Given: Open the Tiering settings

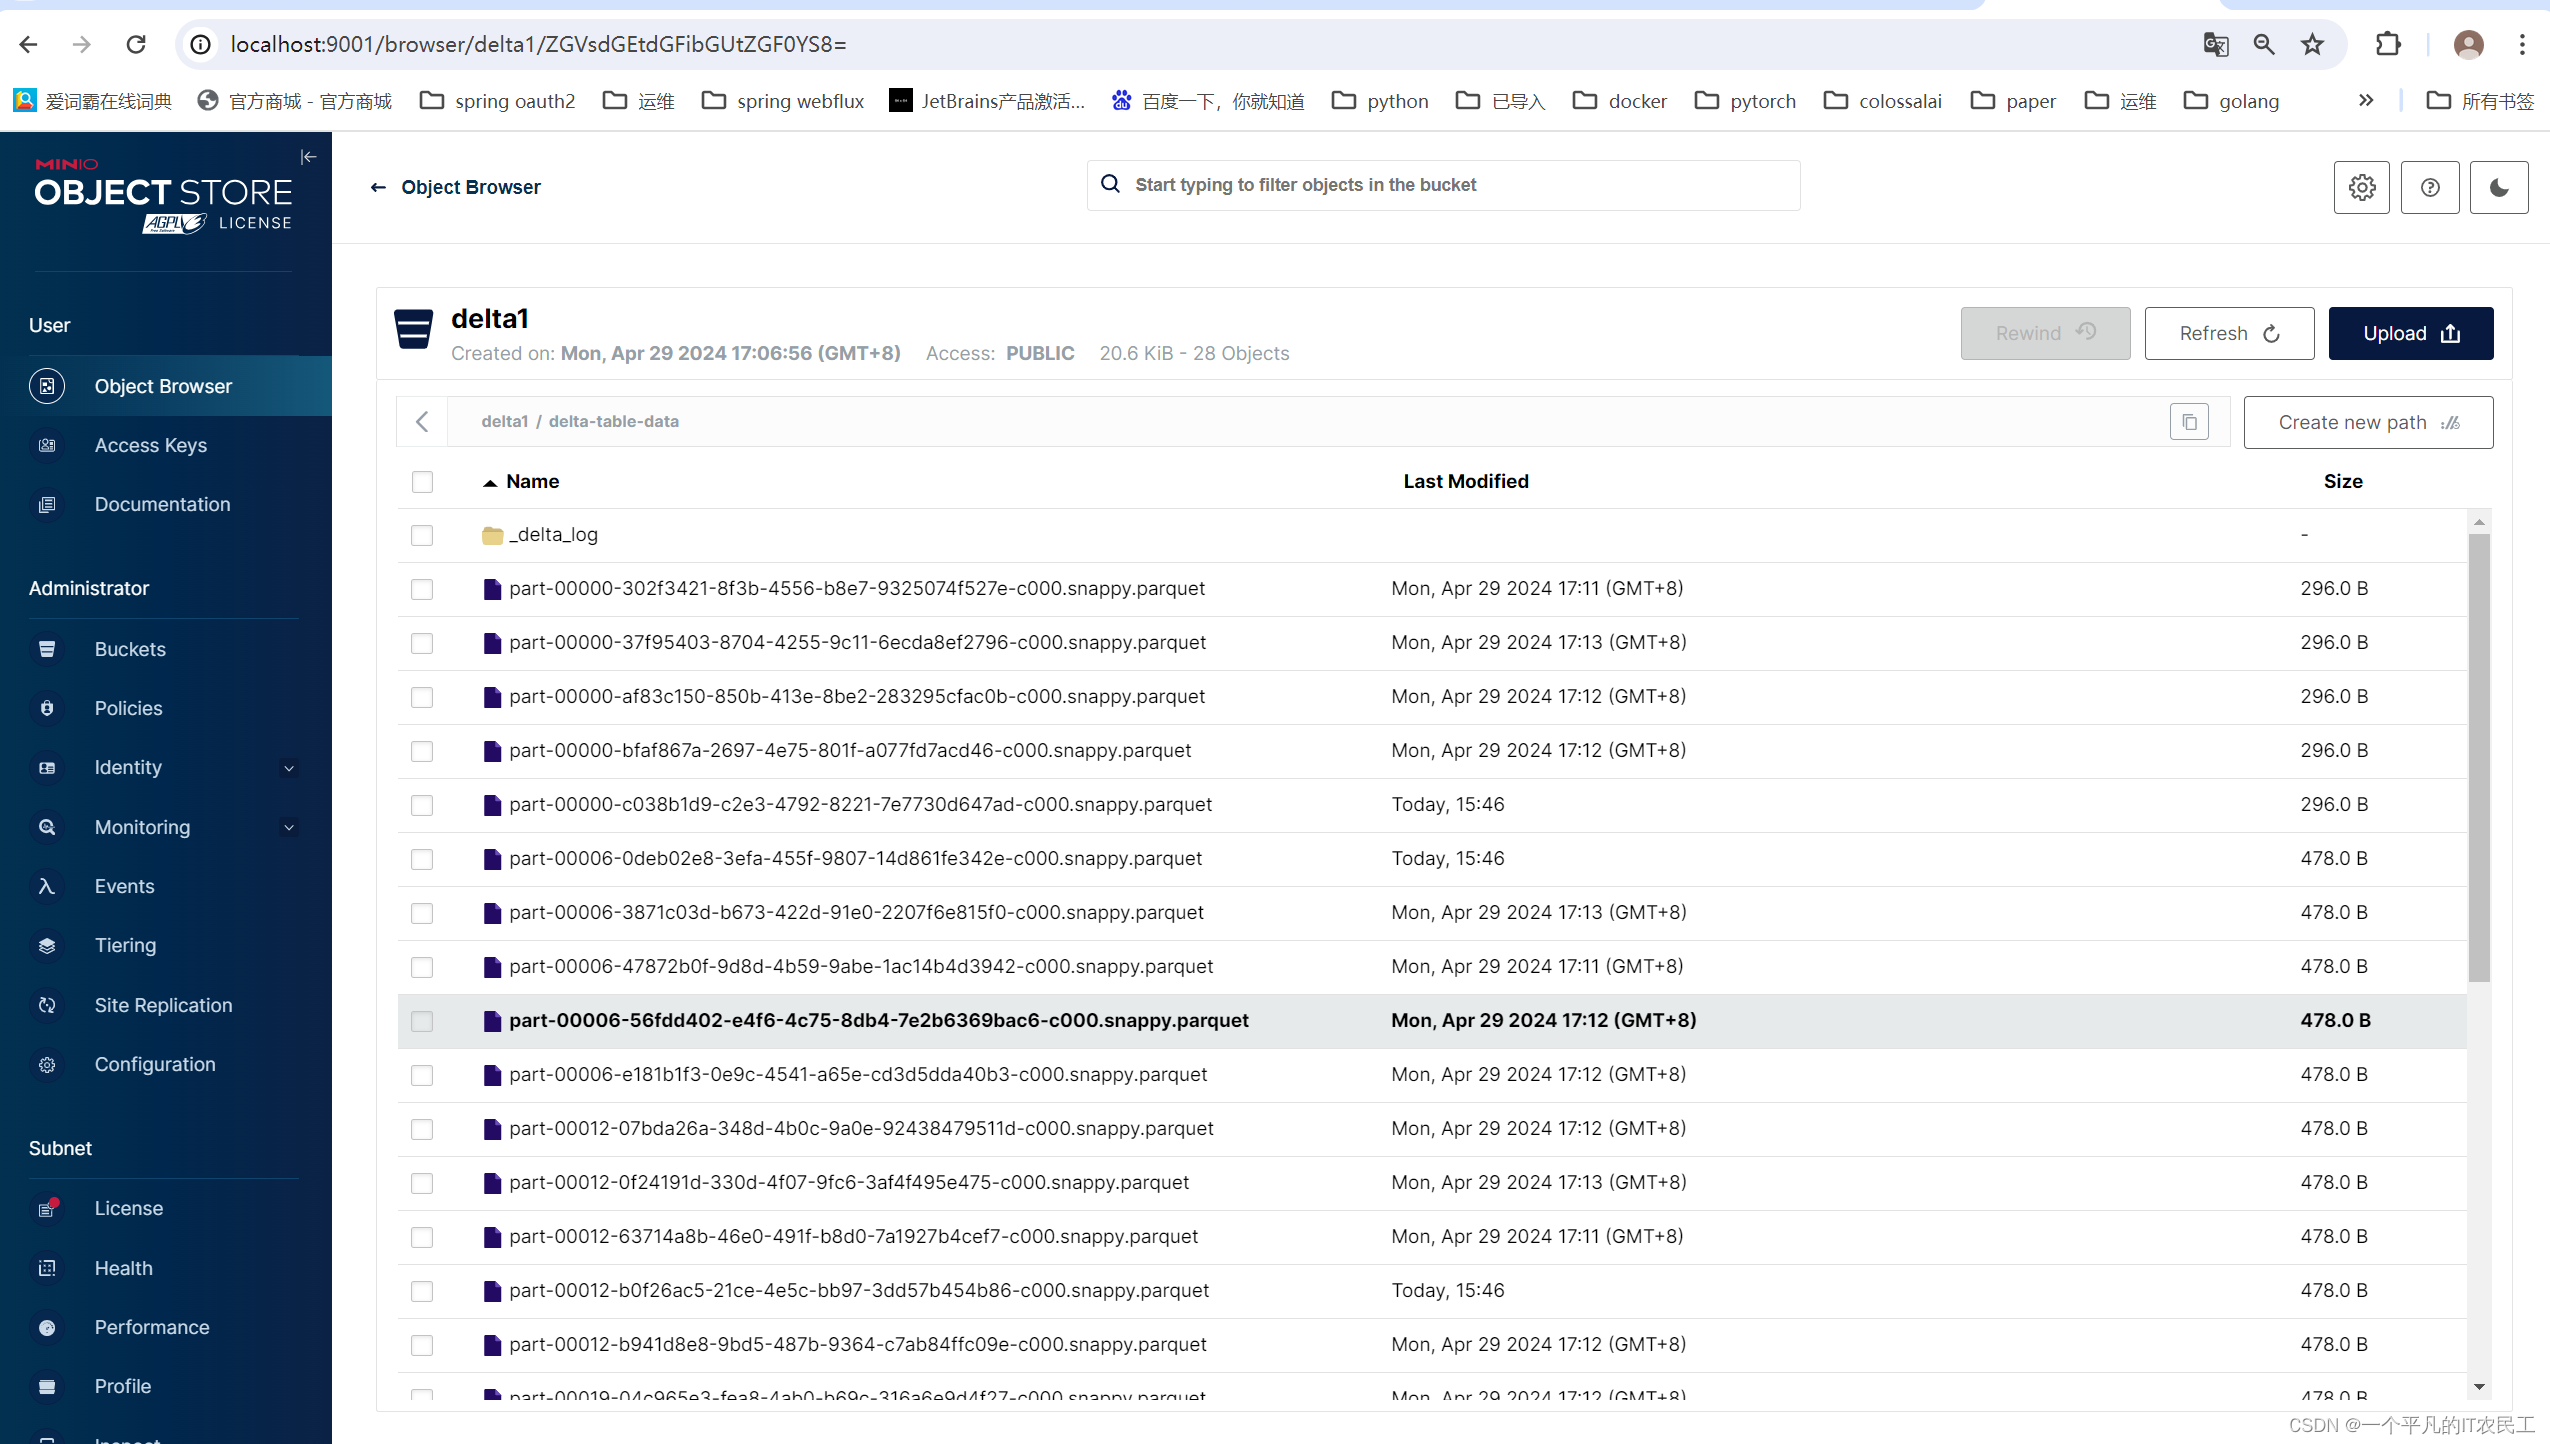Looking at the screenshot, I should 124,945.
